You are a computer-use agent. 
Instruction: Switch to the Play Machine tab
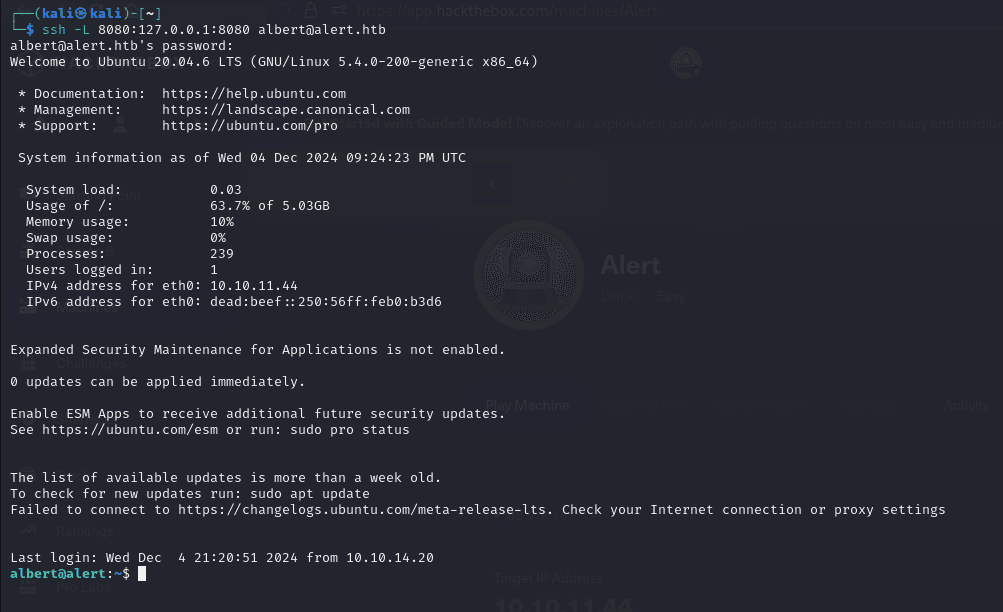[x=527, y=406]
